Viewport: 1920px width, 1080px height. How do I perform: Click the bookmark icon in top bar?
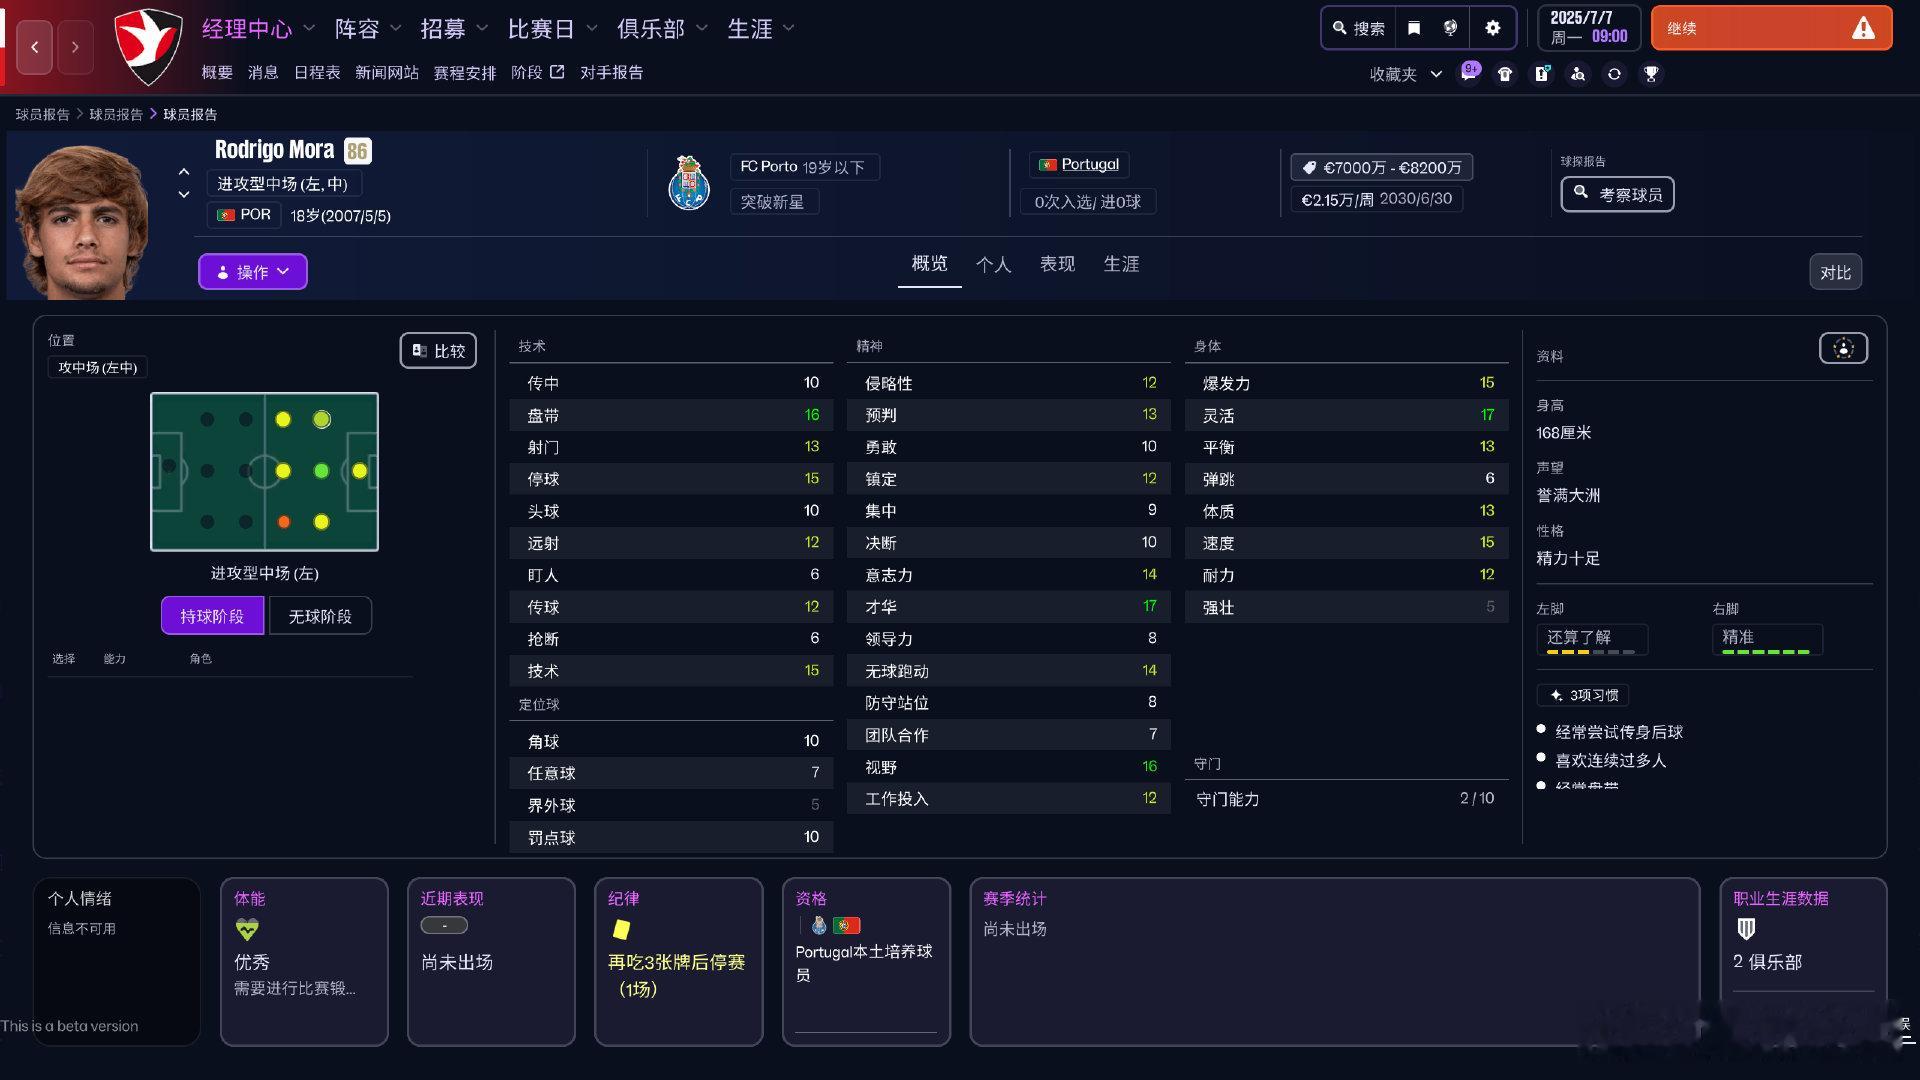1414,28
